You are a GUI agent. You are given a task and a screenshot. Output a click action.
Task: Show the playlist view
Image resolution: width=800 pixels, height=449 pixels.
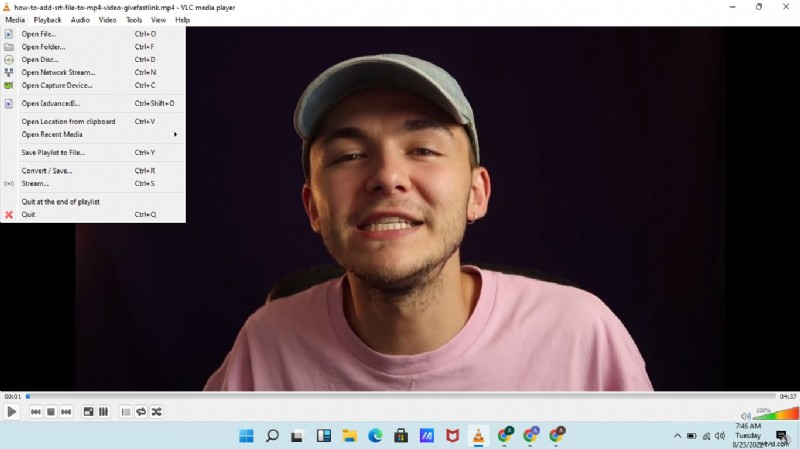point(125,411)
